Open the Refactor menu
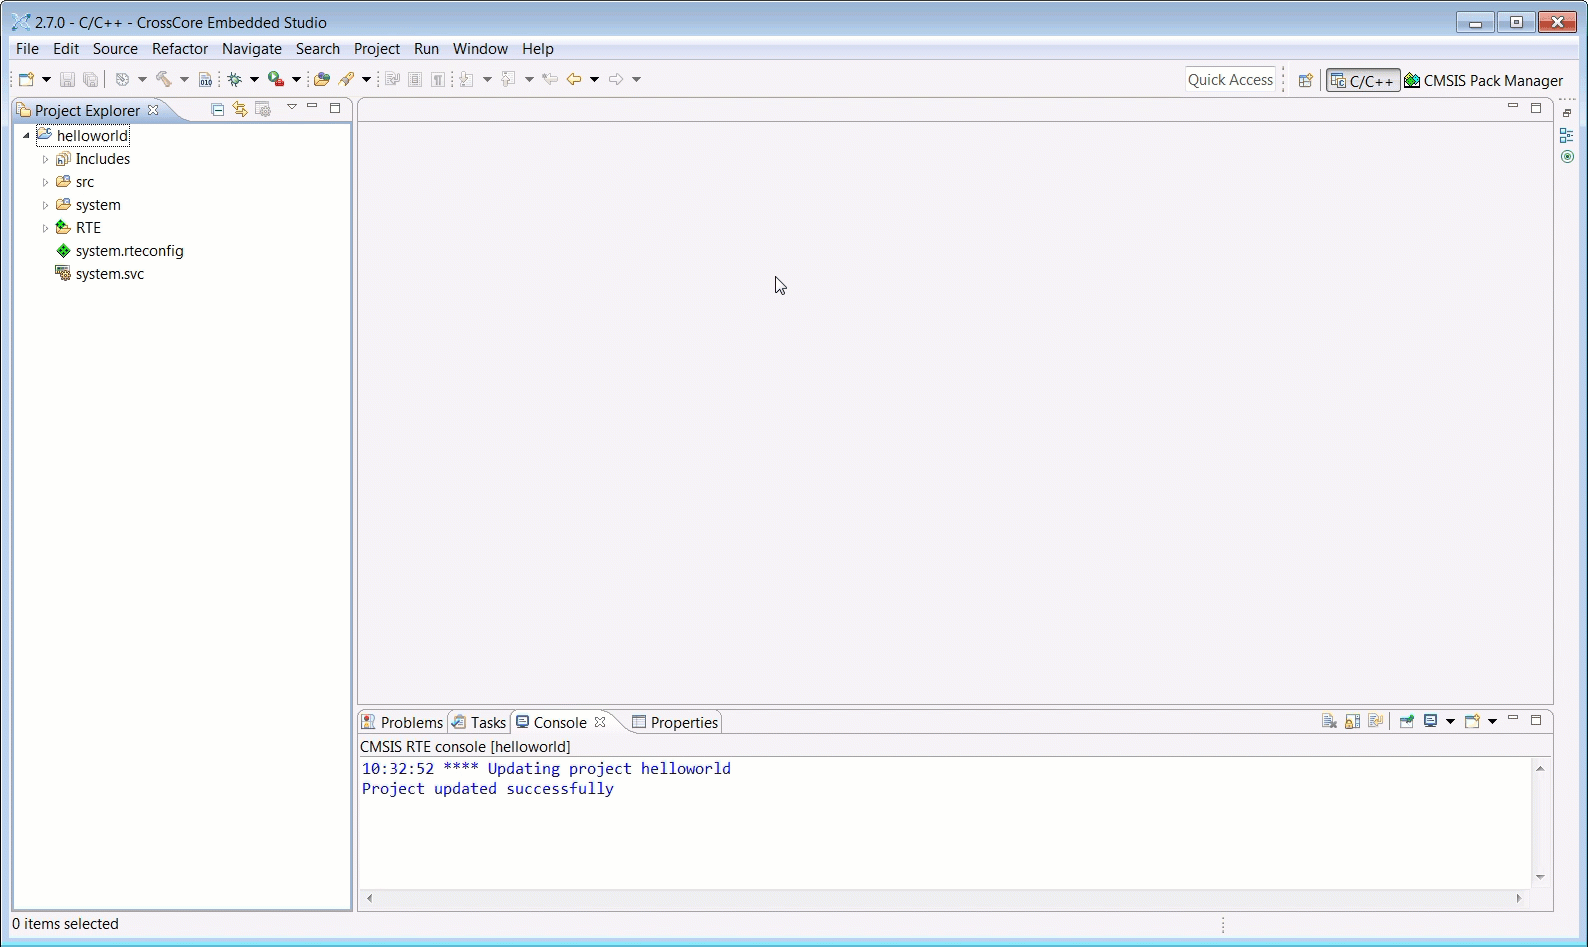The image size is (1588, 947). point(180,49)
